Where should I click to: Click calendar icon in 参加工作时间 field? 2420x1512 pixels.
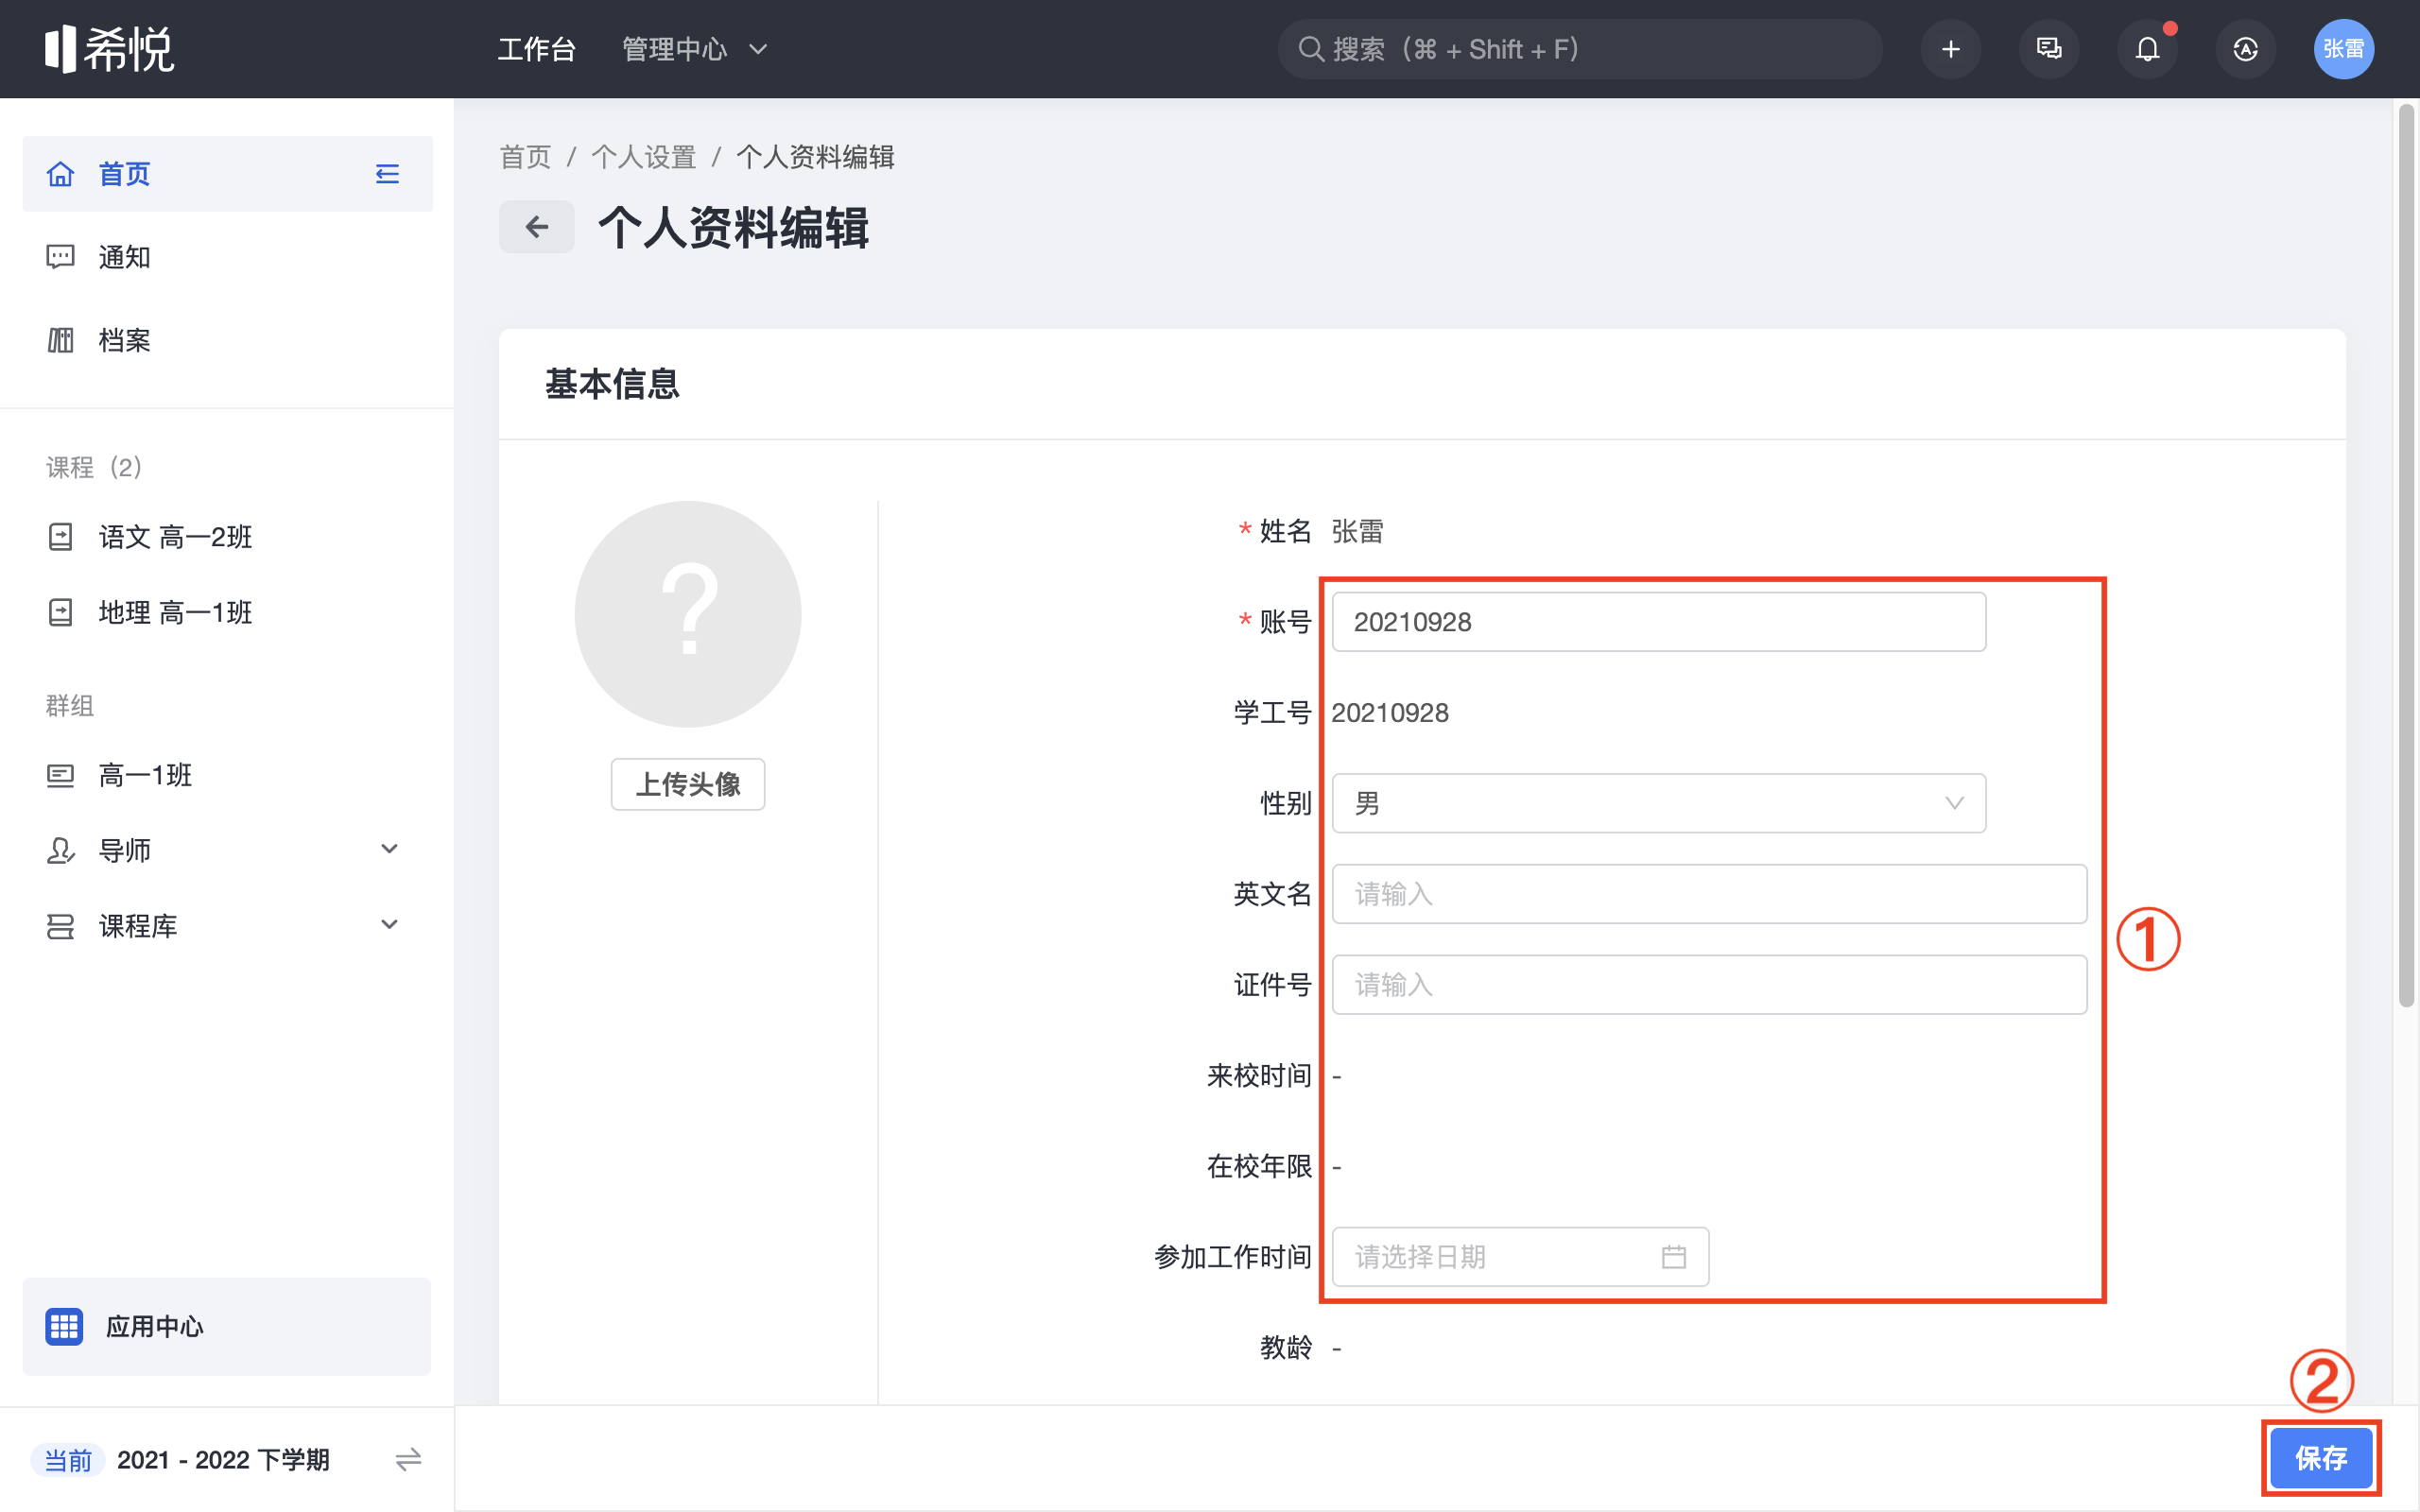coord(1673,1257)
